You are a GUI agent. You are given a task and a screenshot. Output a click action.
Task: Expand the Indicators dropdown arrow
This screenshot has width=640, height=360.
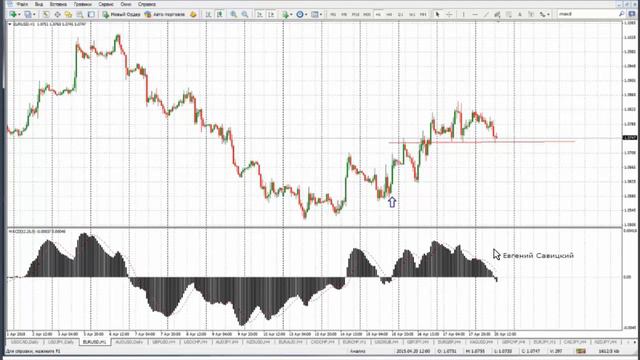pos(291,14)
